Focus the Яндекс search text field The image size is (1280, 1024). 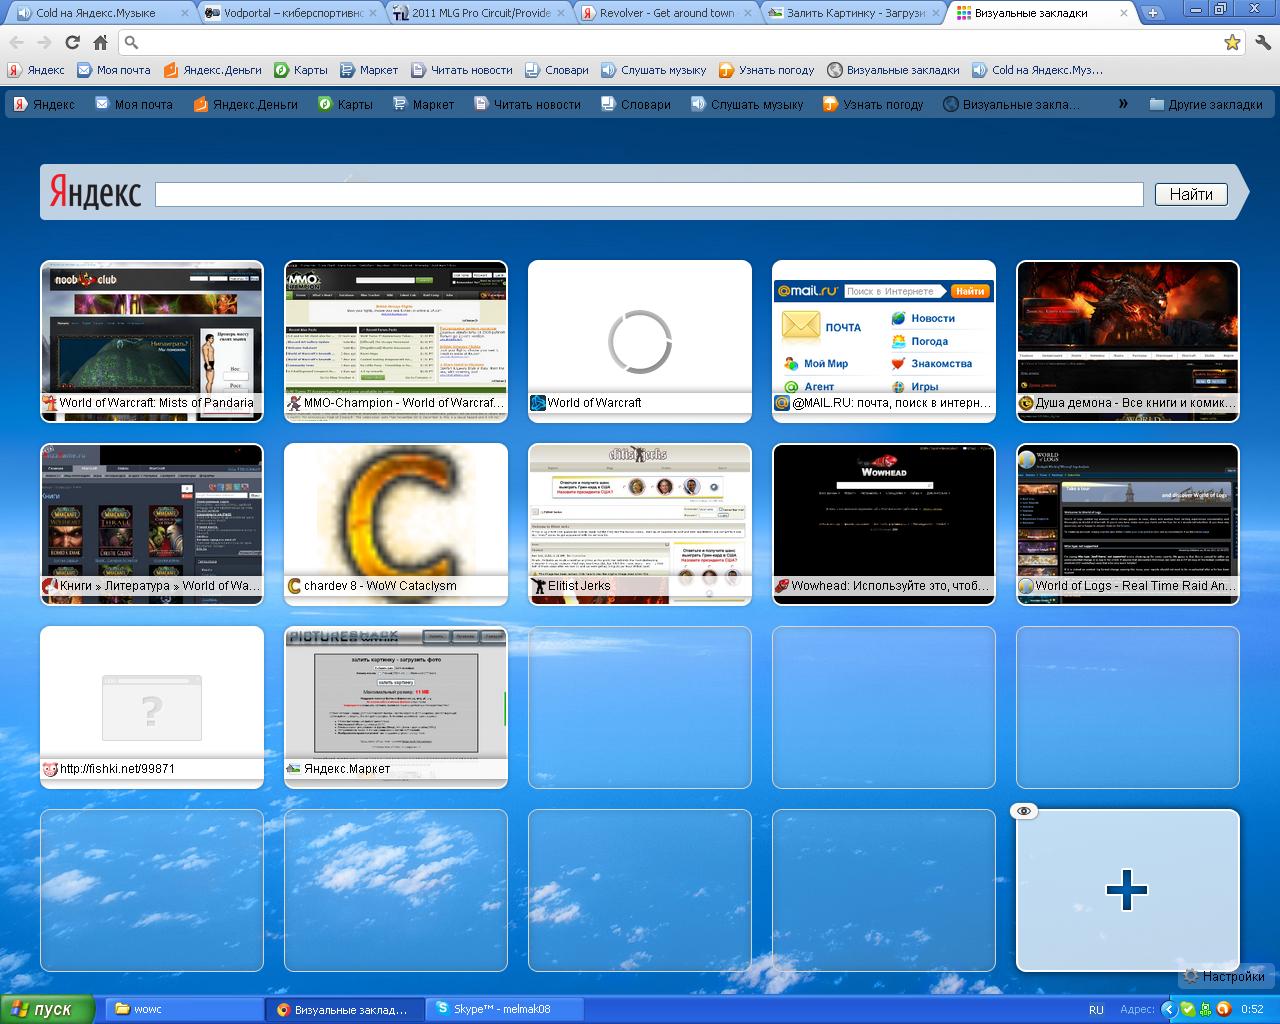(649, 194)
